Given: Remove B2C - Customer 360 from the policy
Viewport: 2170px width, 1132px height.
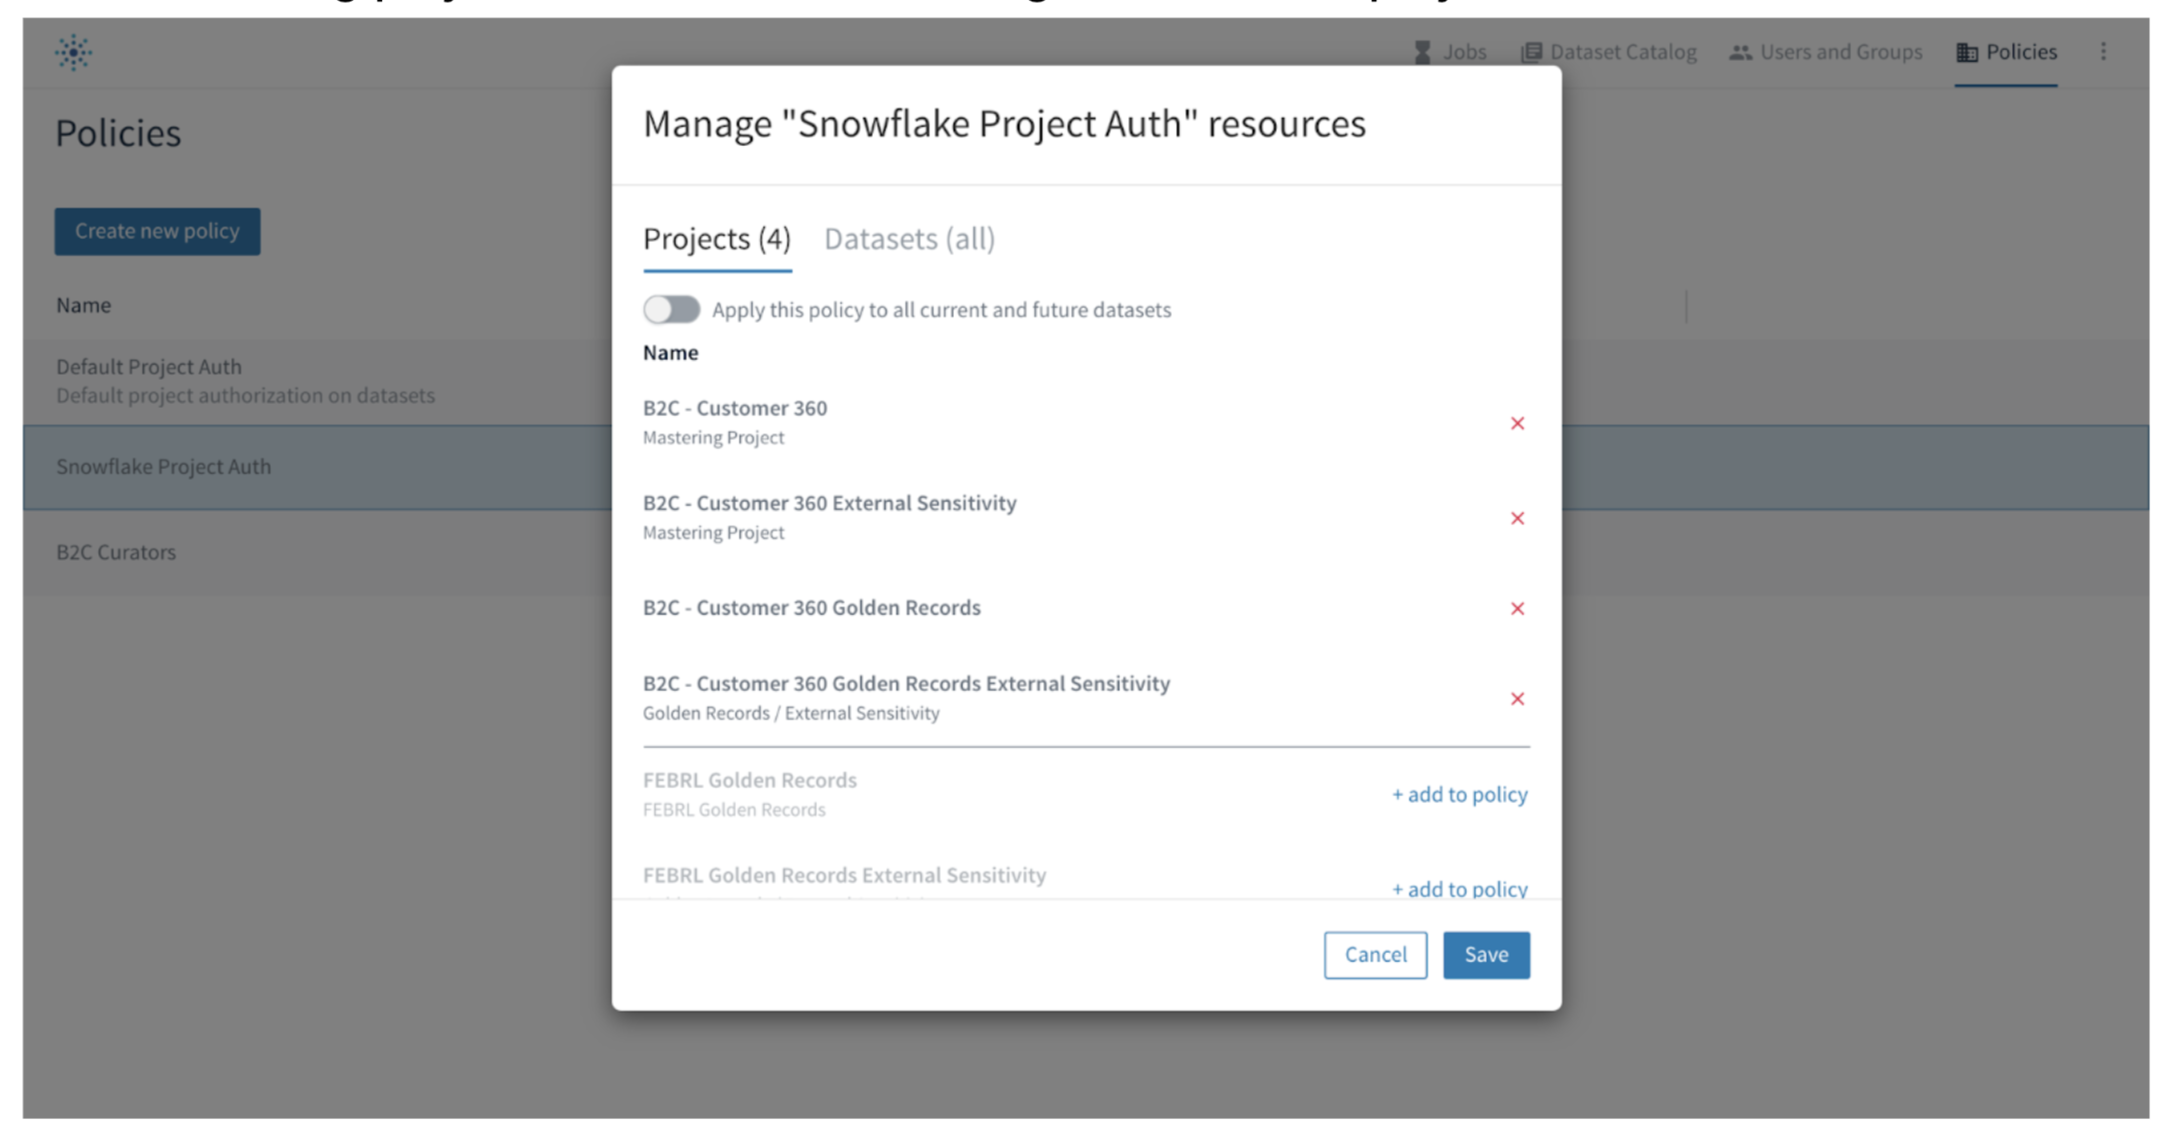Looking at the screenshot, I should [x=1517, y=423].
